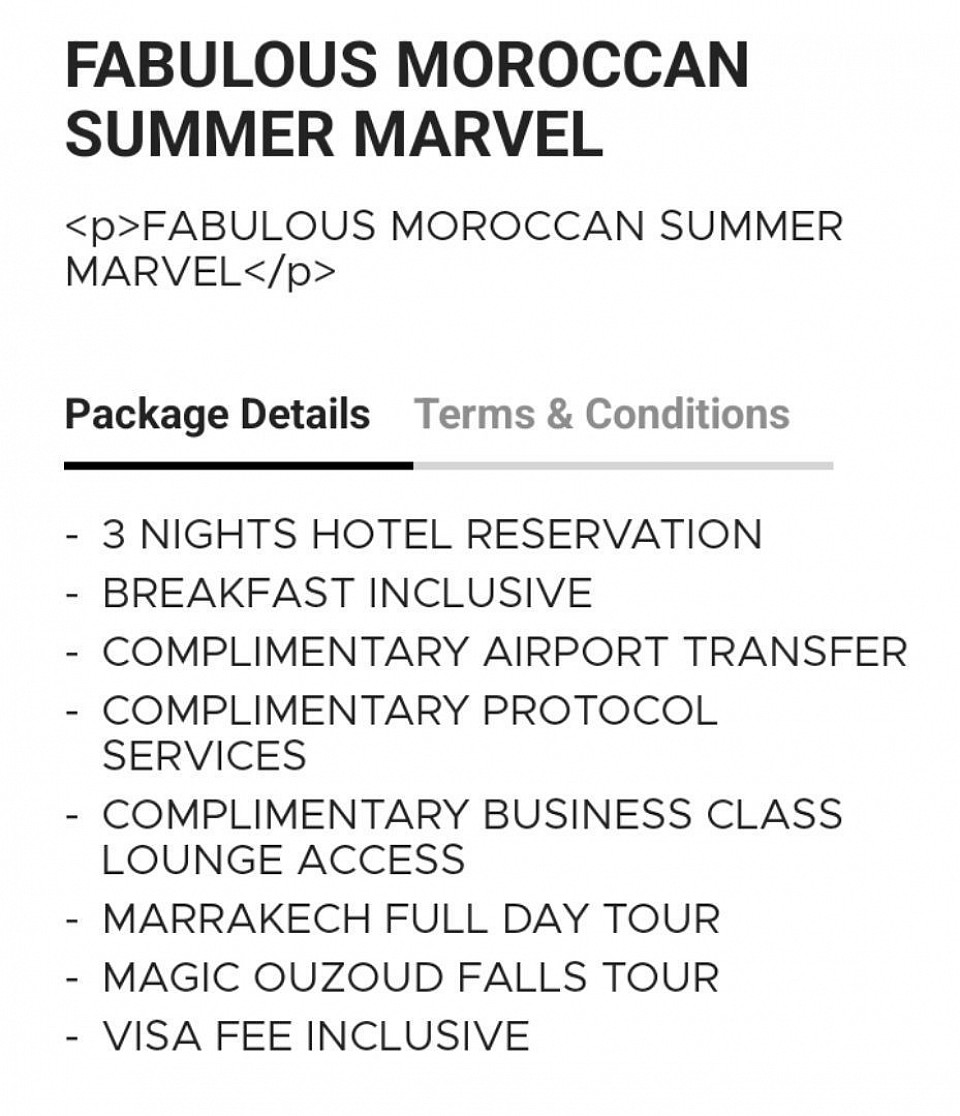
Task: Select the 3 Nights Hotel Reservation item
Action: click(x=432, y=534)
